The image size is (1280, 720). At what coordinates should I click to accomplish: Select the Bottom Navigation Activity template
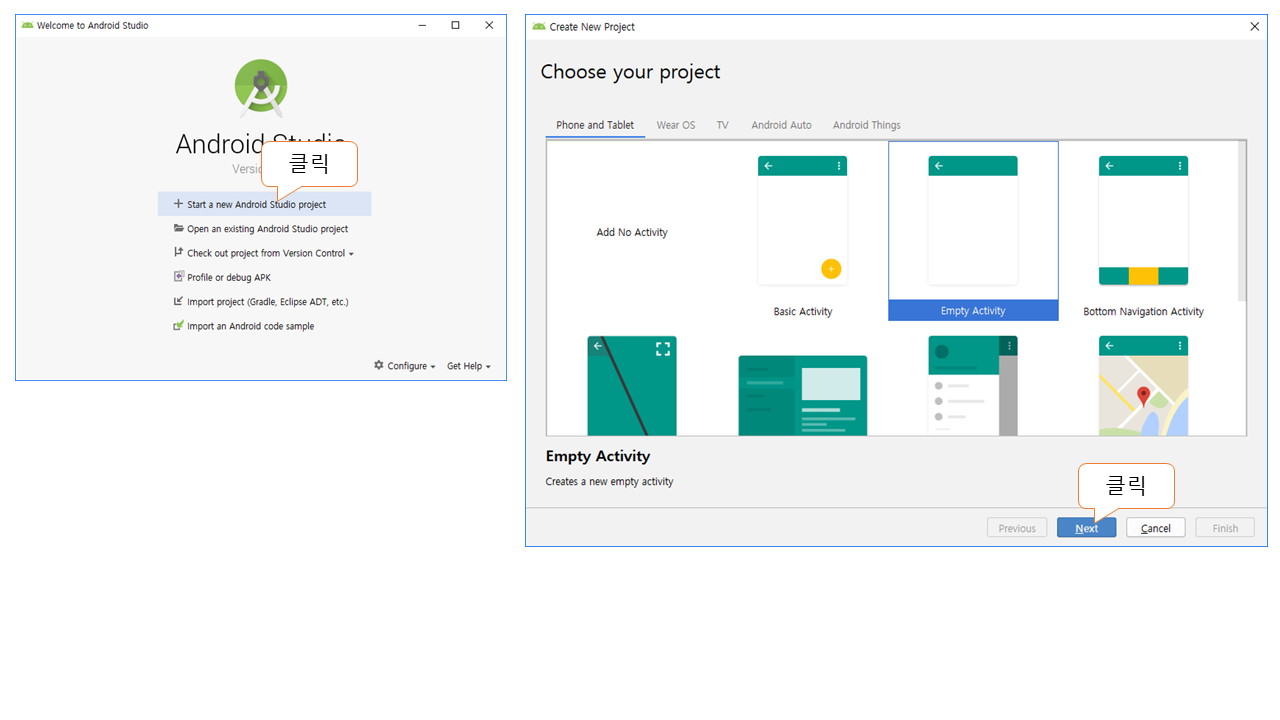coord(1143,235)
